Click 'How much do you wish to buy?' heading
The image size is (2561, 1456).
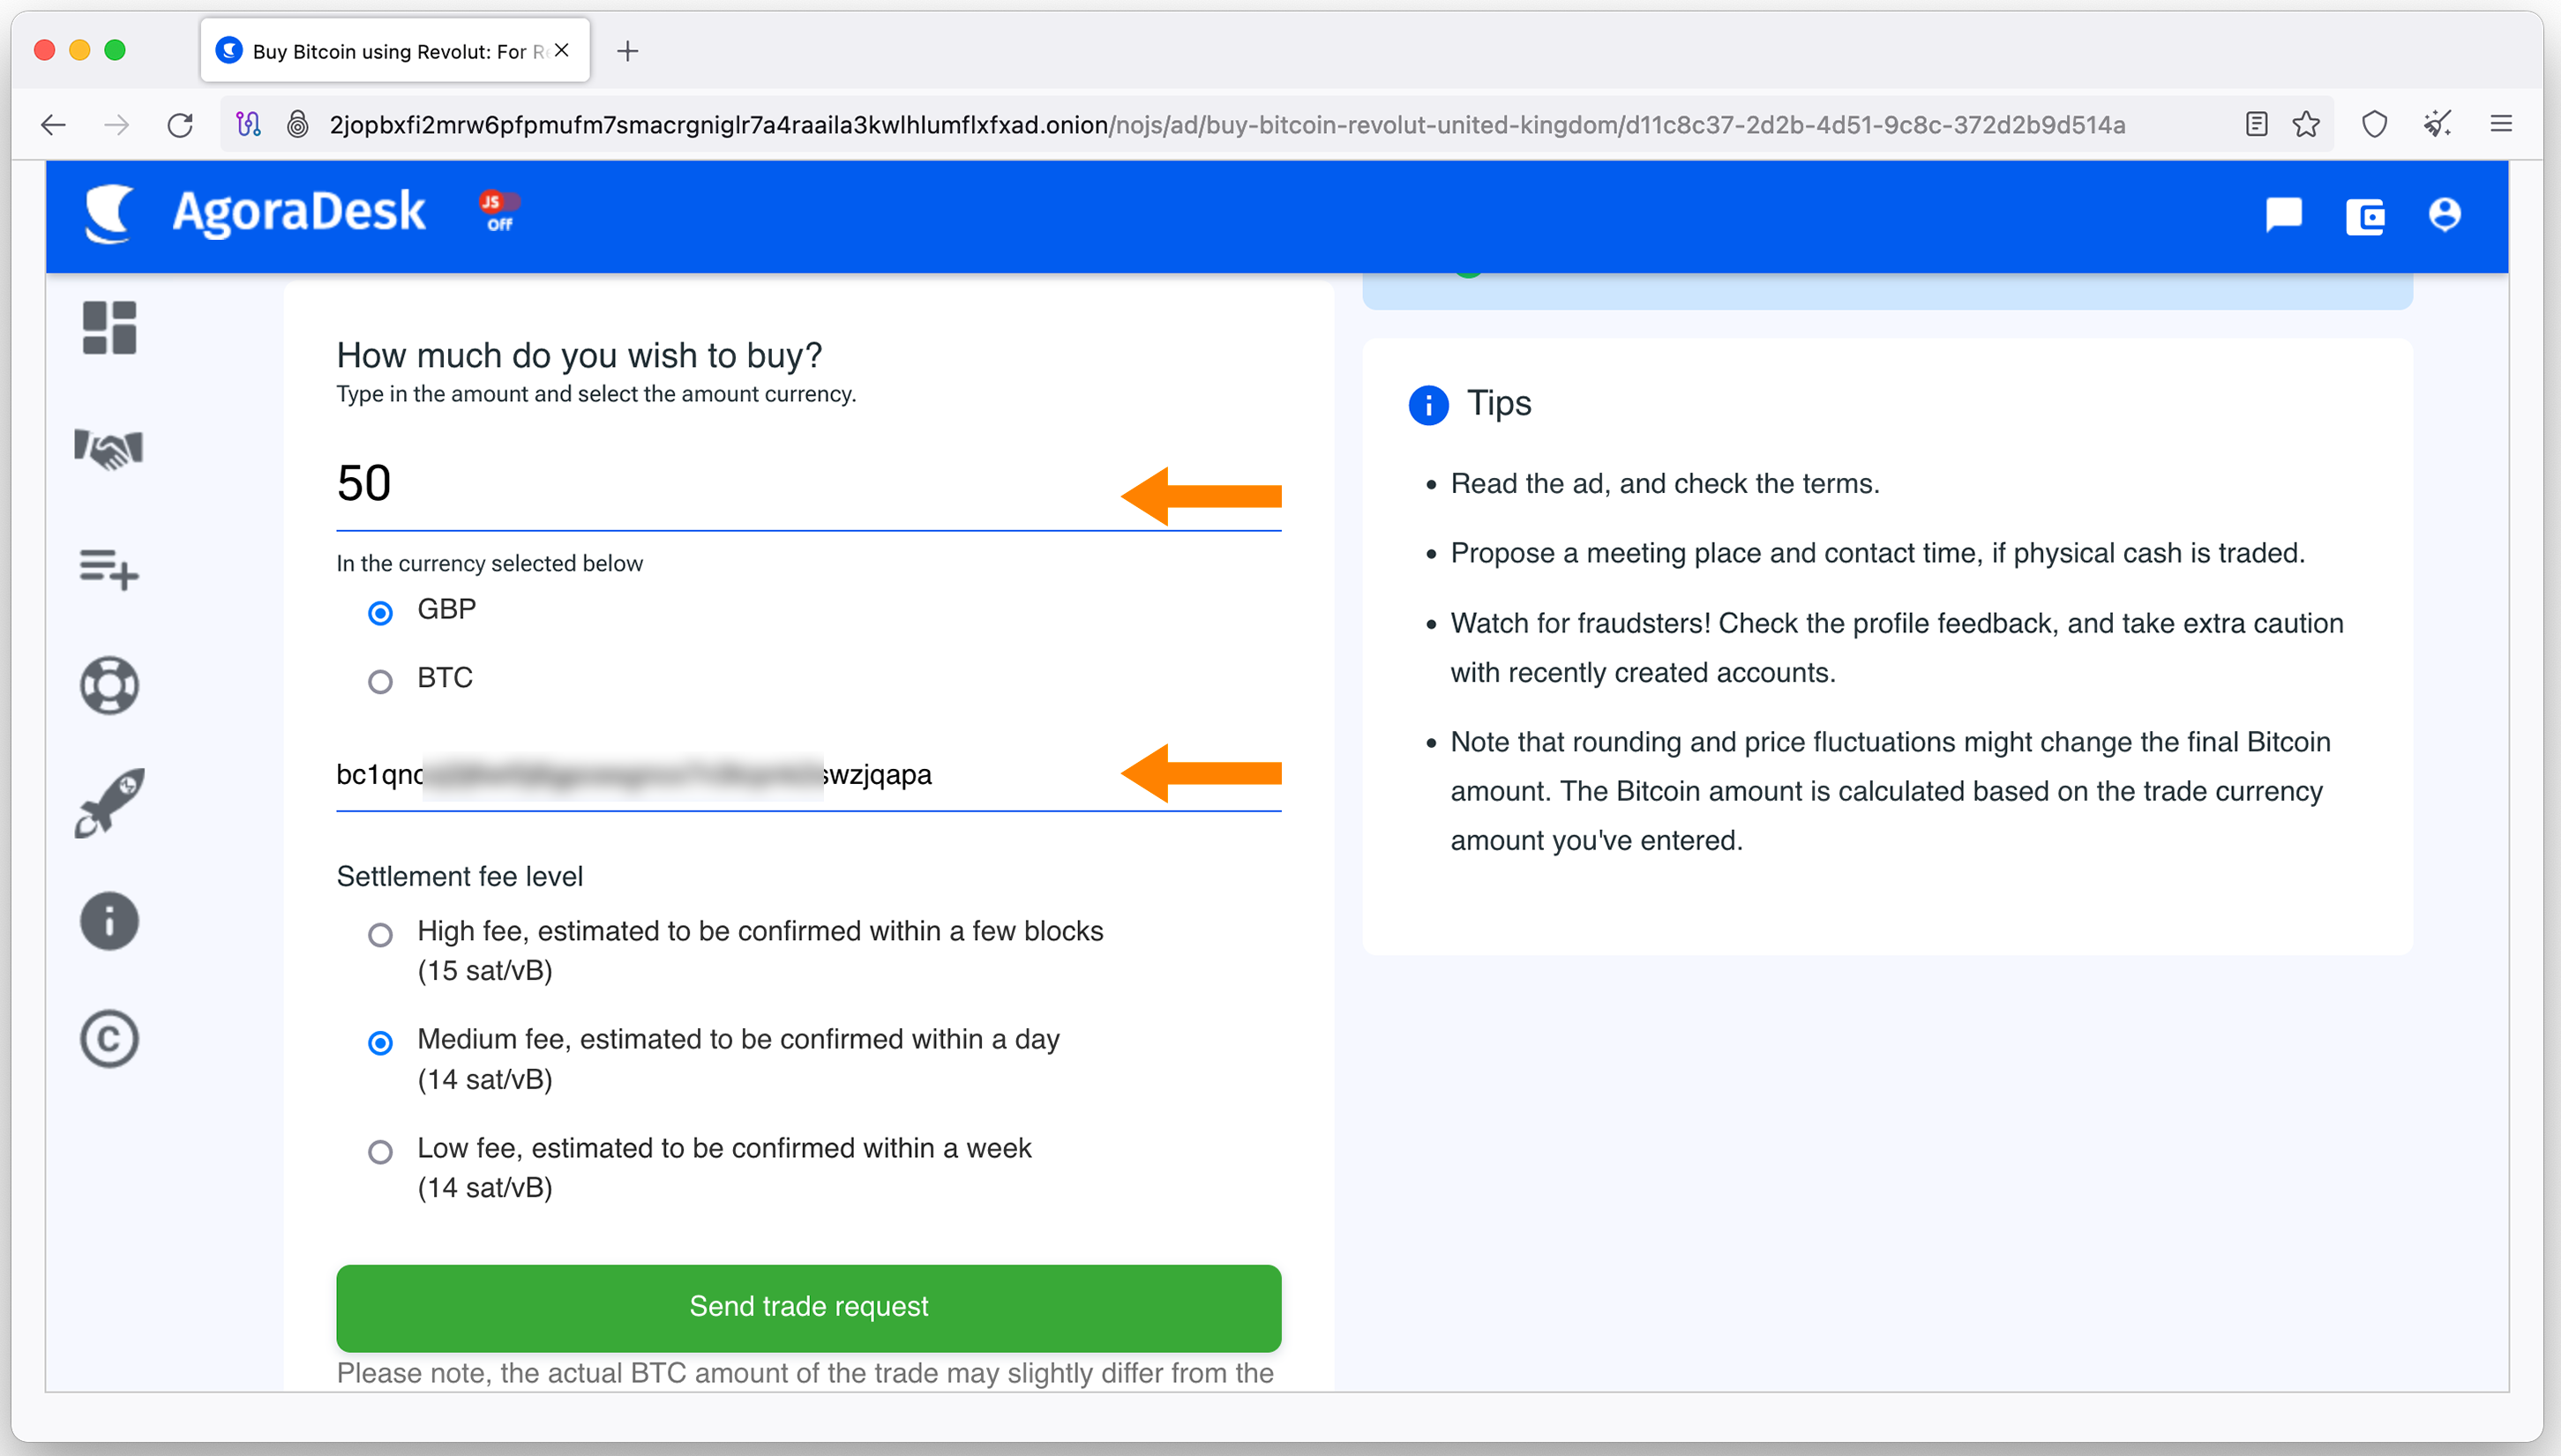[579, 356]
